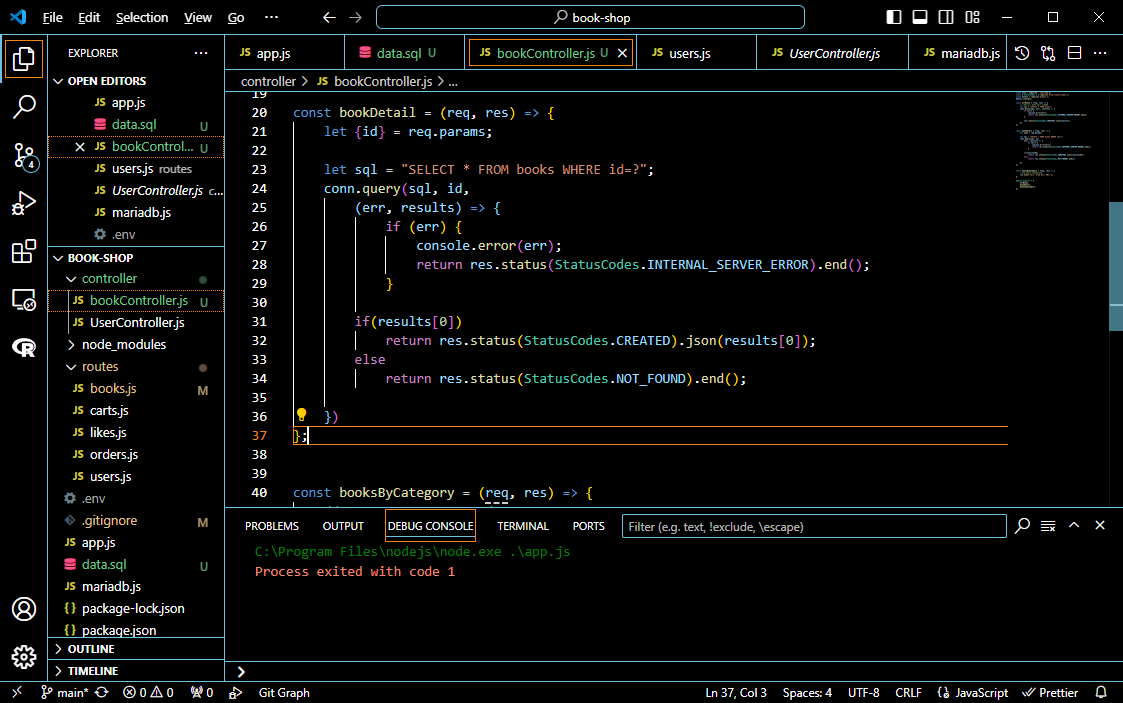The width and height of the screenshot is (1123, 703).
Task: Switch to the data.sql editor tab
Action: click(x=405, y=53)
